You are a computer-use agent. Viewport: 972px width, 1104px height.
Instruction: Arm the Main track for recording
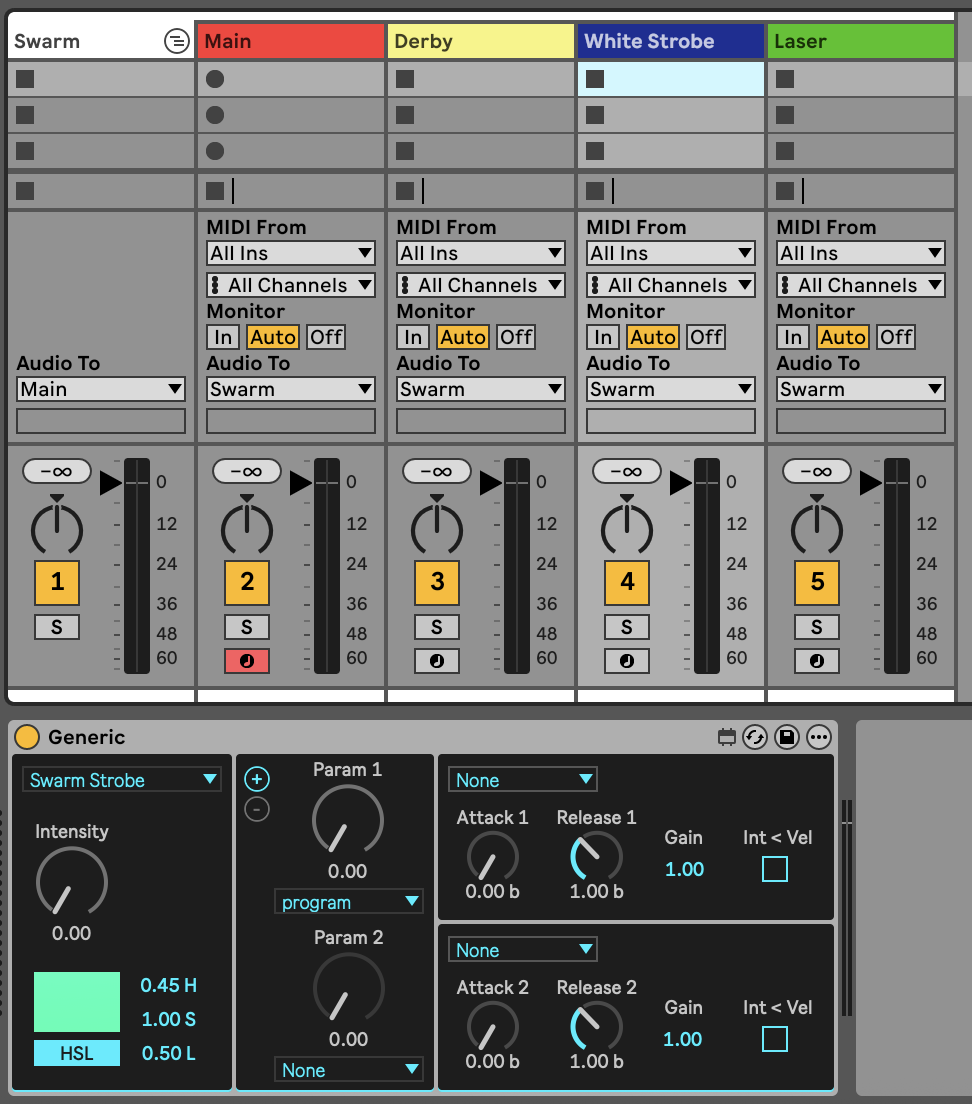pyautogui.click(x=247, y=661)
